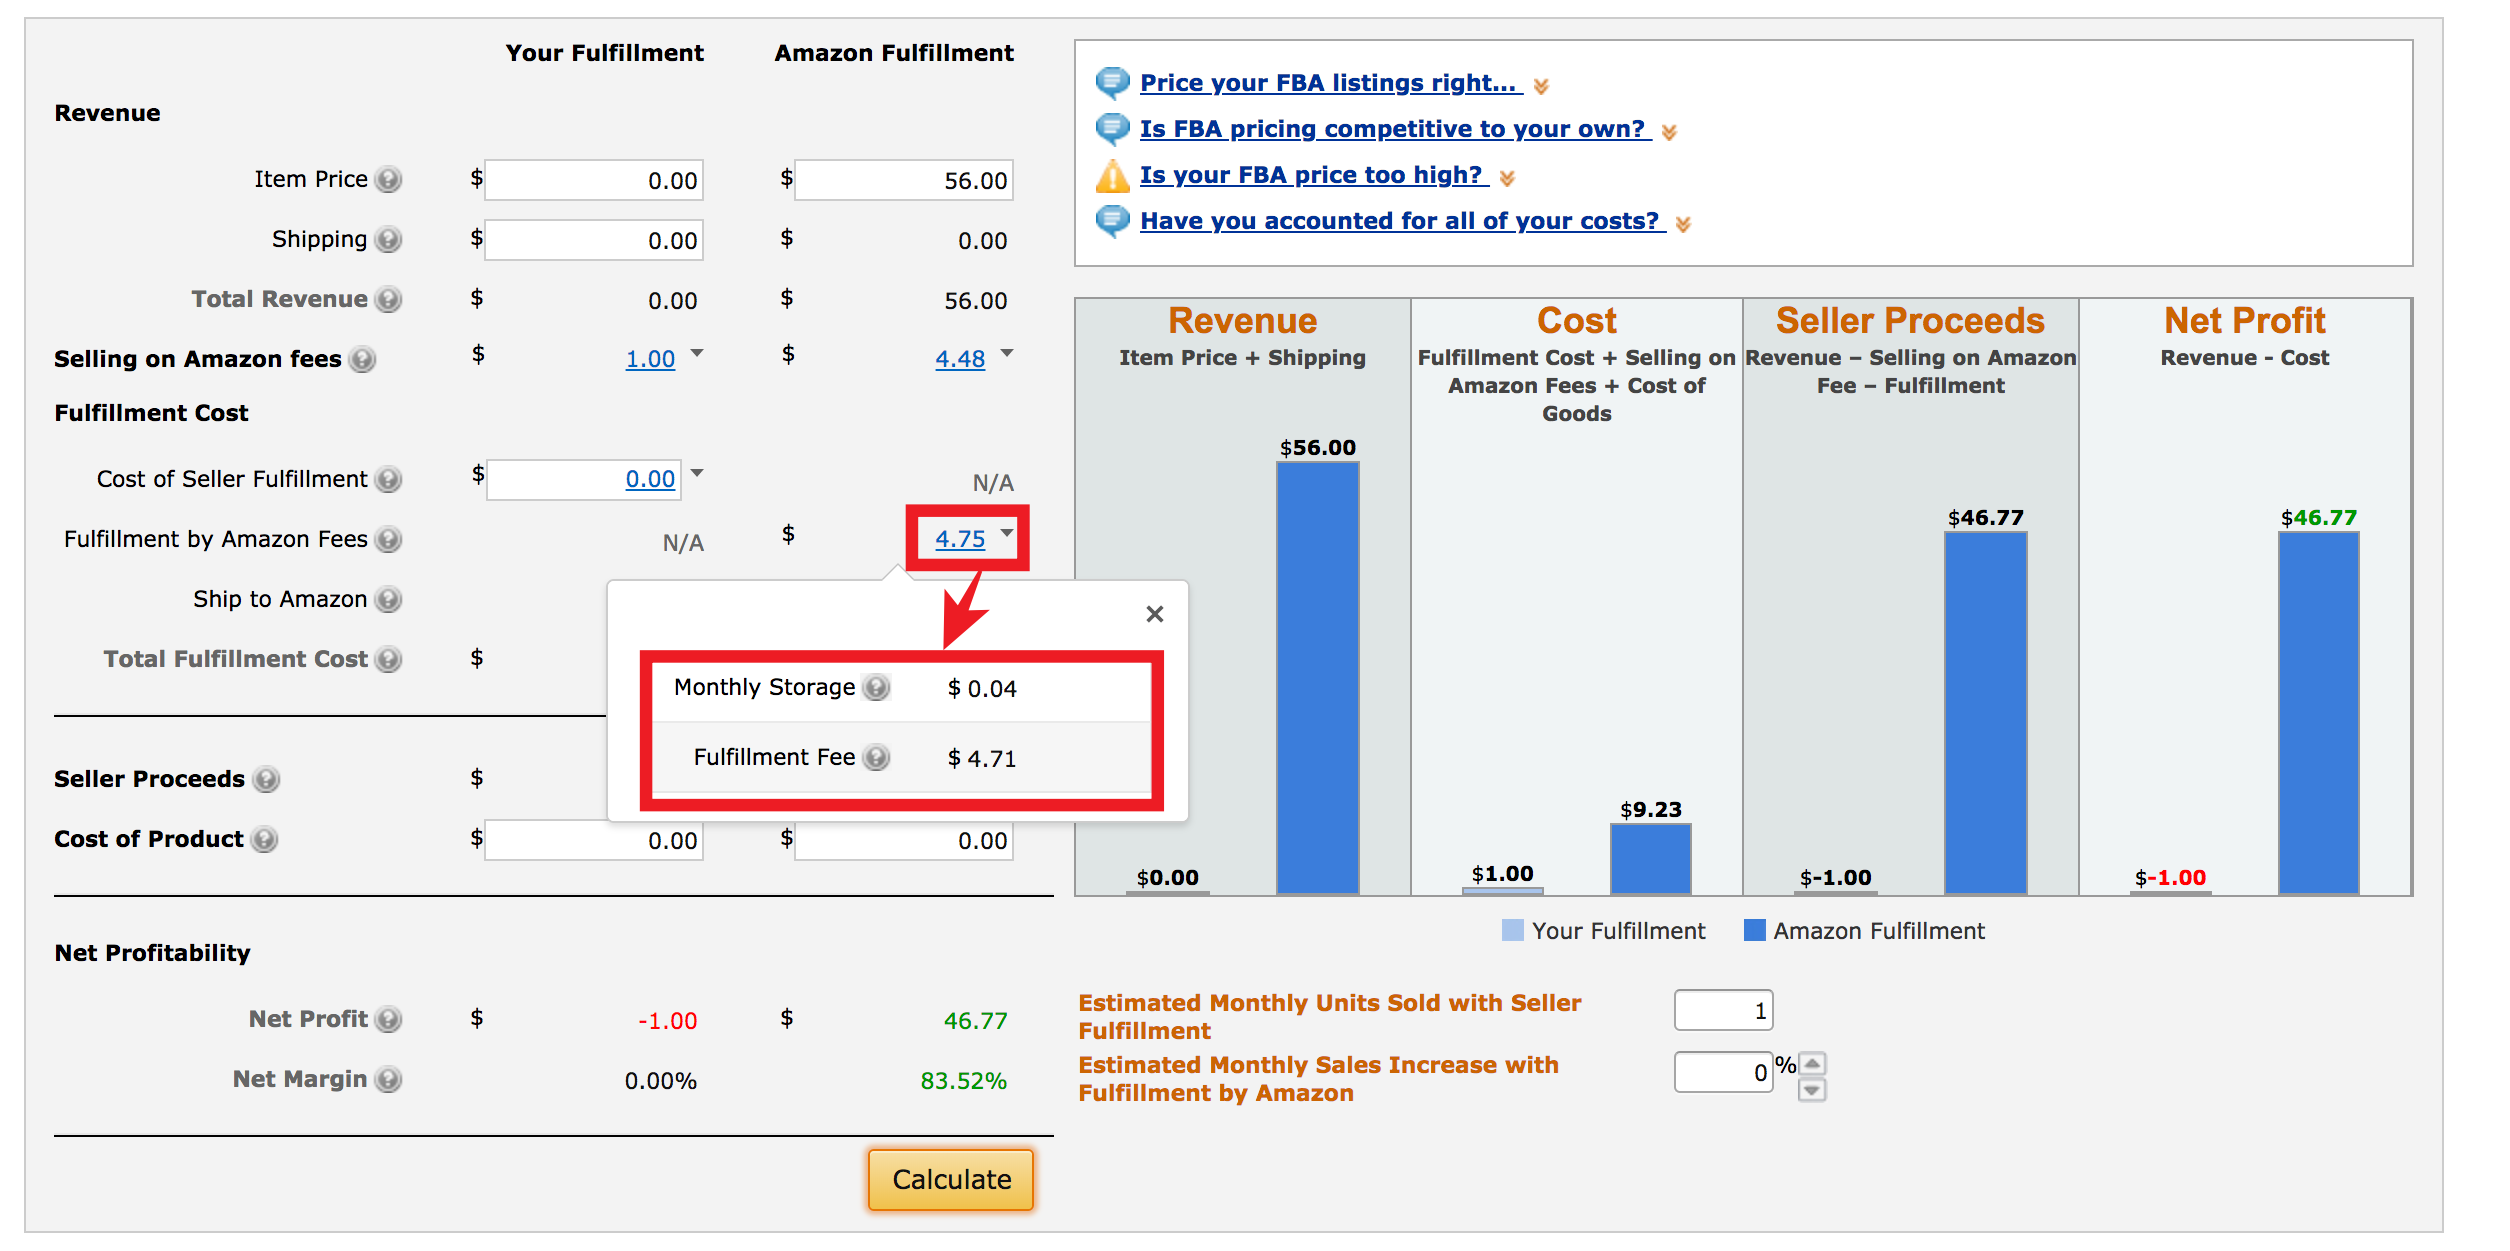Decrease sales increase percent with down stepper

pos(1812,1090)
